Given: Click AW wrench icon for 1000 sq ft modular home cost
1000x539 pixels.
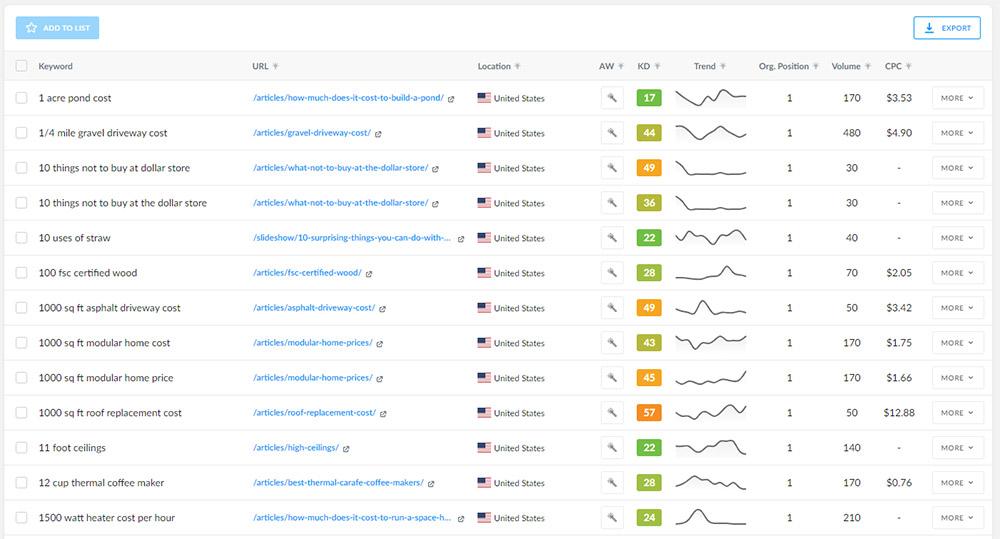Looking at the screenshot, I should tap(612, 343).
